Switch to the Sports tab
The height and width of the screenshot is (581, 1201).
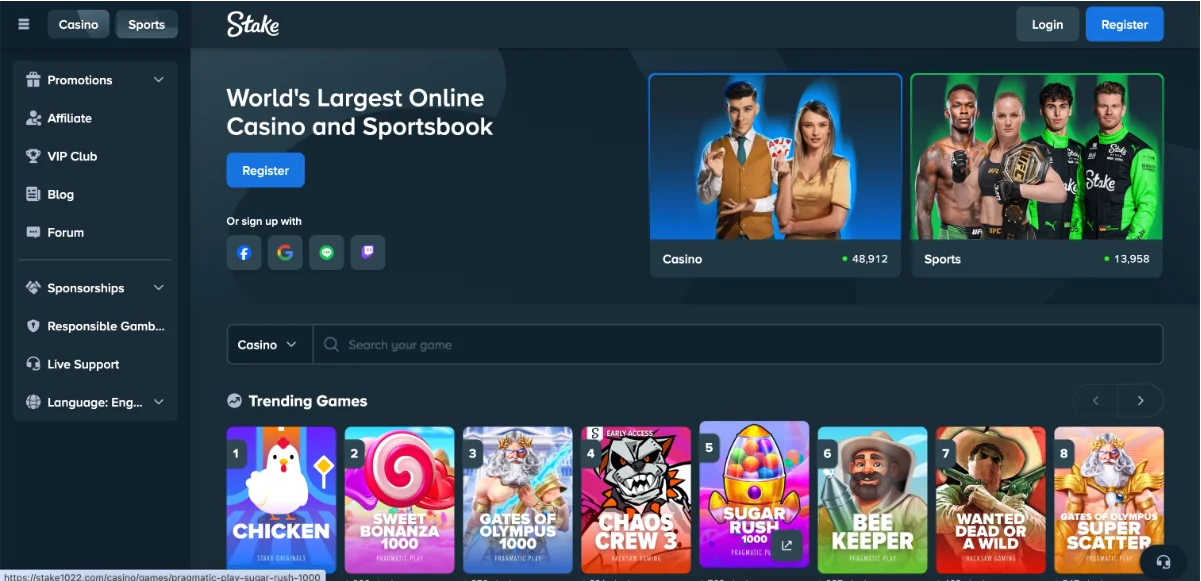(146, 24)
